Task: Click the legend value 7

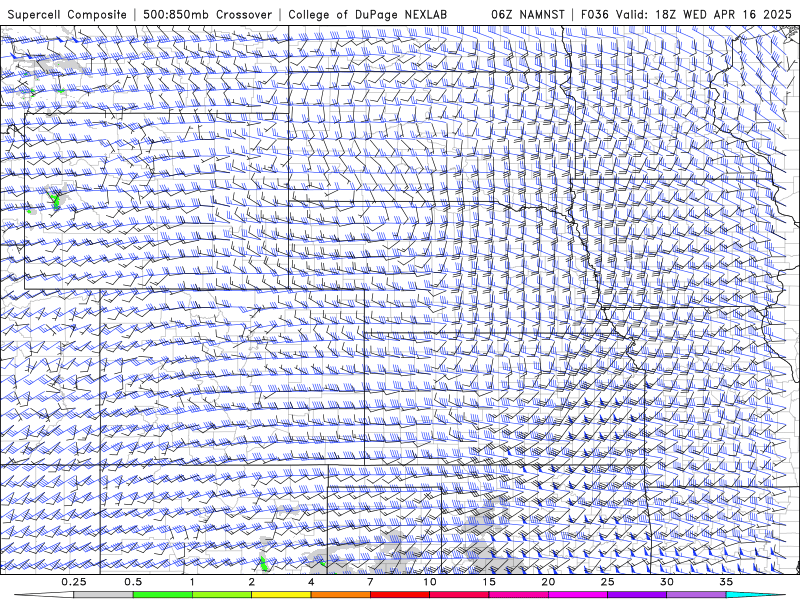Action: pyautogui.click(x=370, y=582)
